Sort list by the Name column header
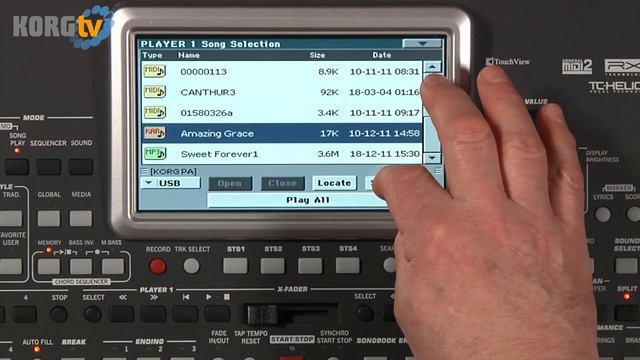Screen dimensions: 640x360 189,55
